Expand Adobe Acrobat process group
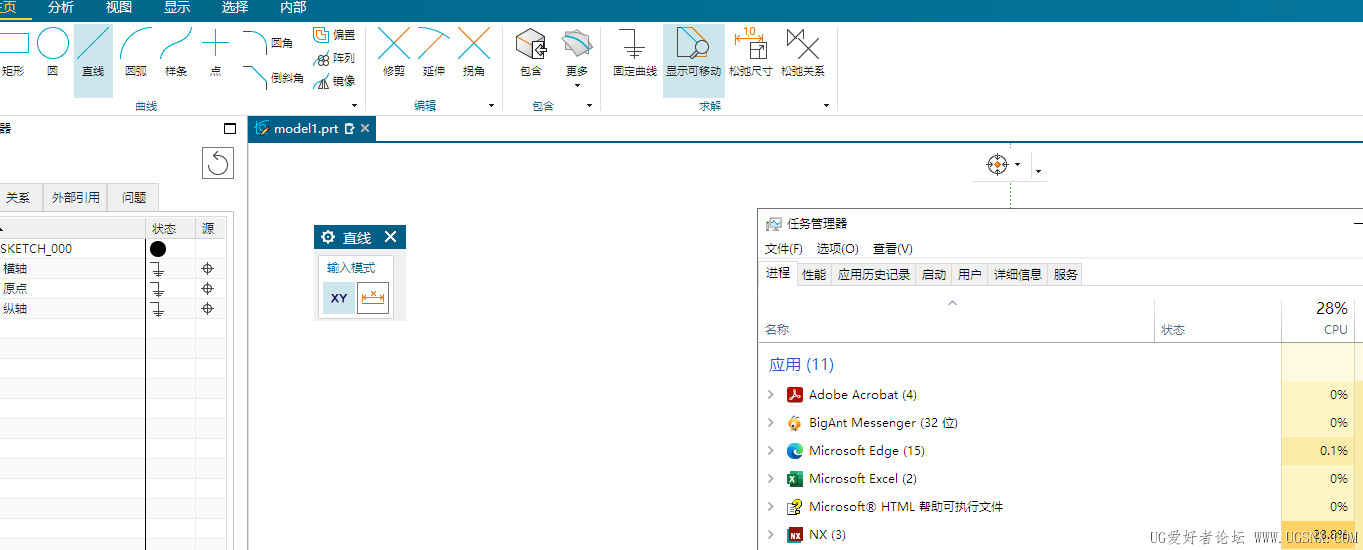1363x550 pixels. point(770,395)
